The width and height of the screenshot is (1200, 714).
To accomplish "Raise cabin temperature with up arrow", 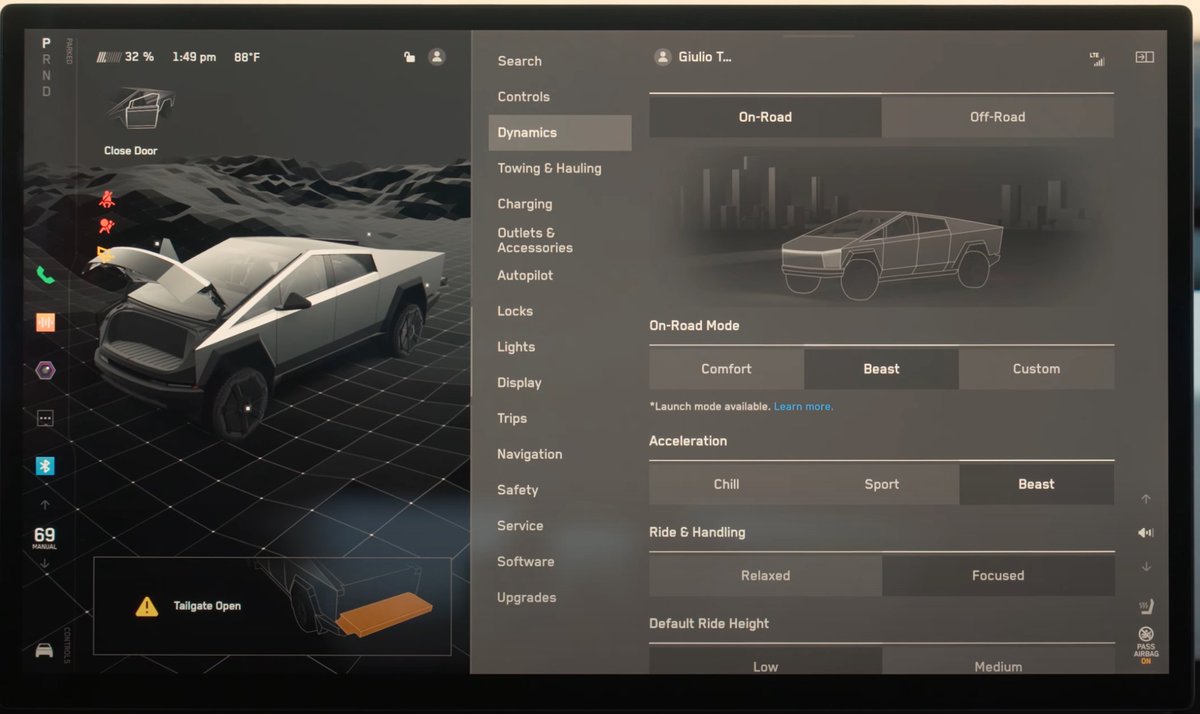I will 45,505.
